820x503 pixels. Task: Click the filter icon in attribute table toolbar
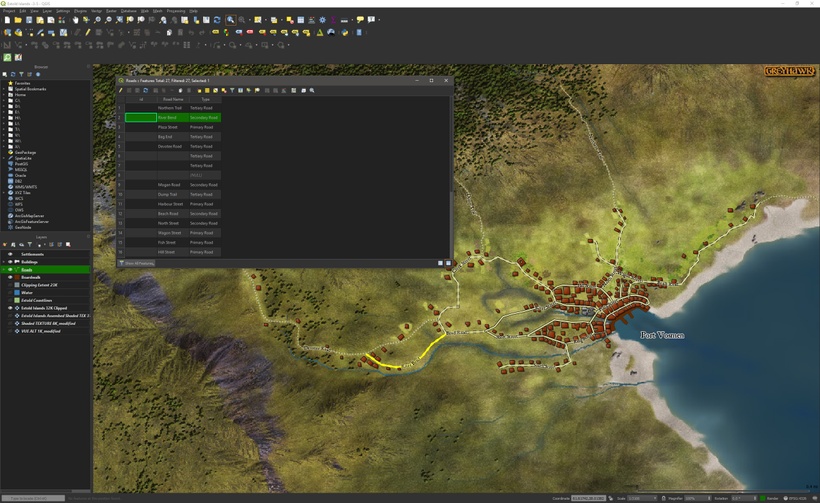click(x=232, y=90)
